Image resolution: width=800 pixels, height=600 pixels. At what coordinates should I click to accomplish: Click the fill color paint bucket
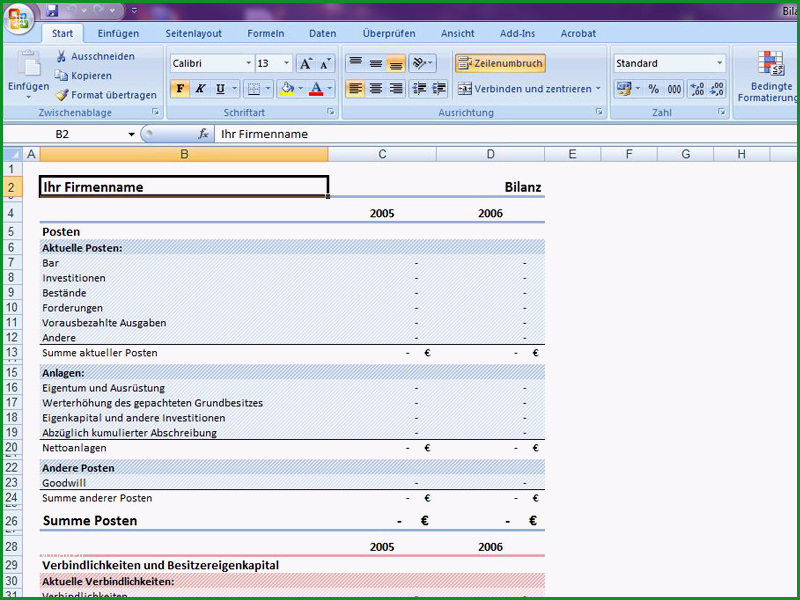[287, 89]
